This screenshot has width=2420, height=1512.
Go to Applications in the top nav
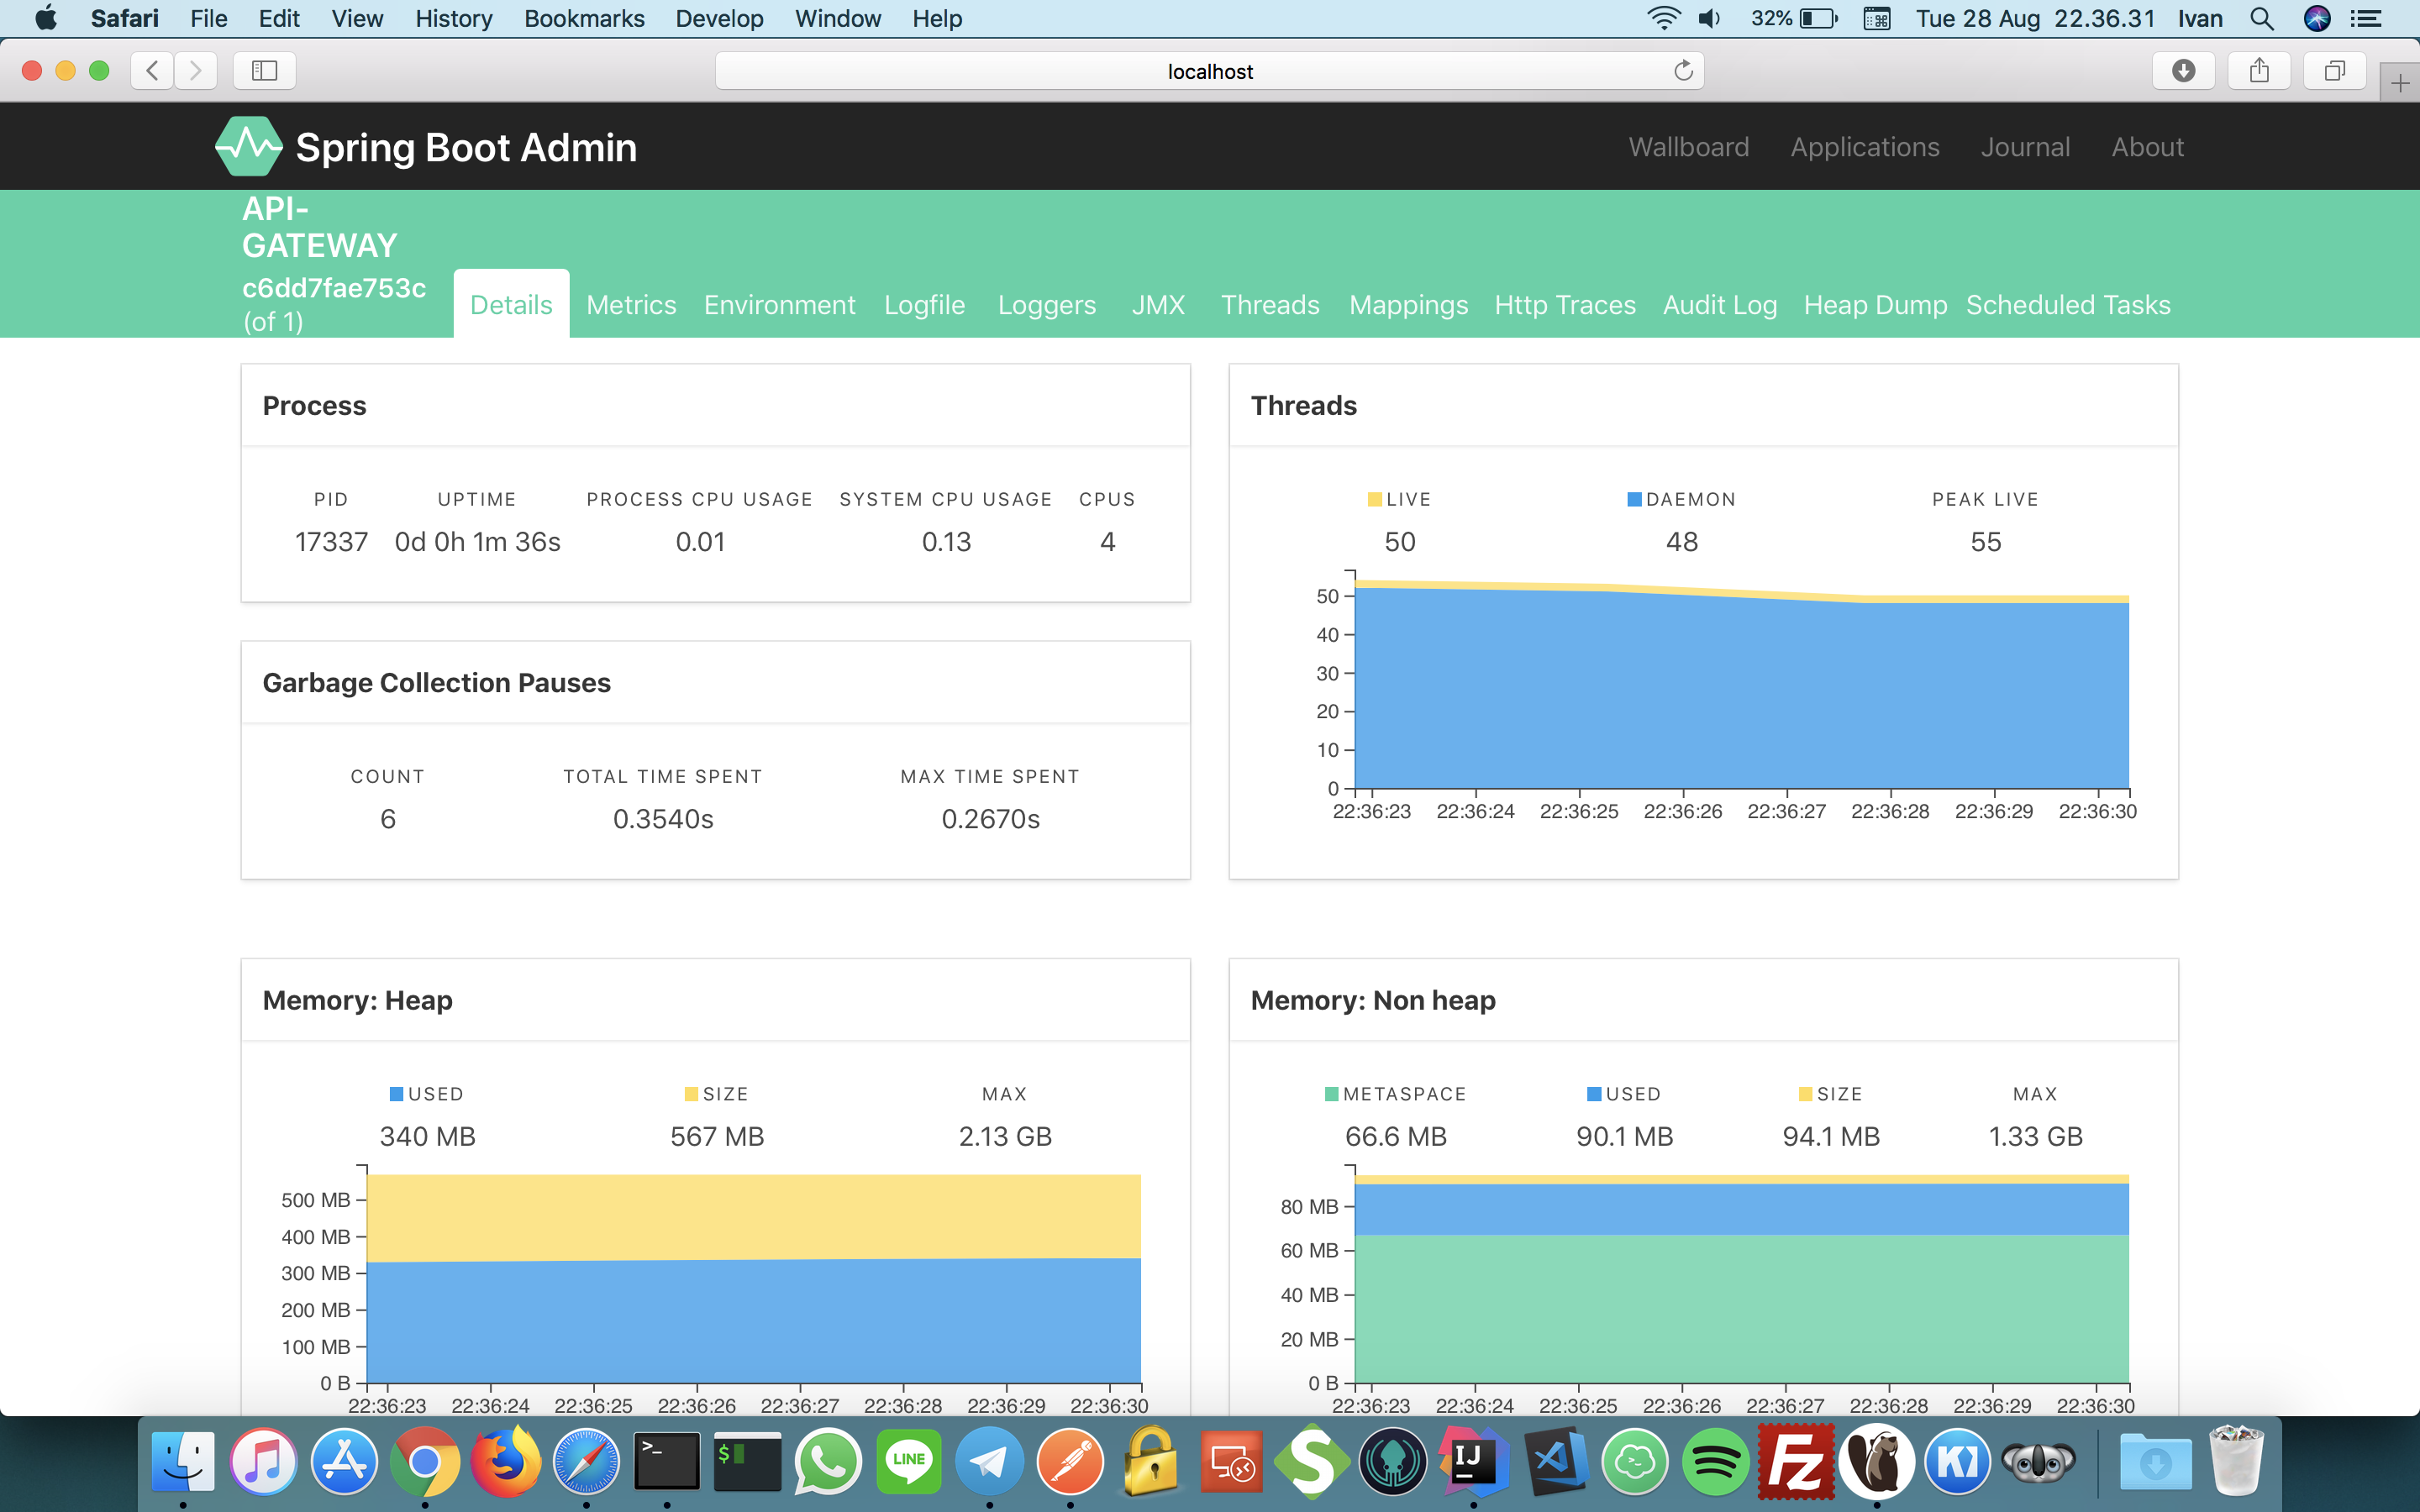coord(1865,147)
